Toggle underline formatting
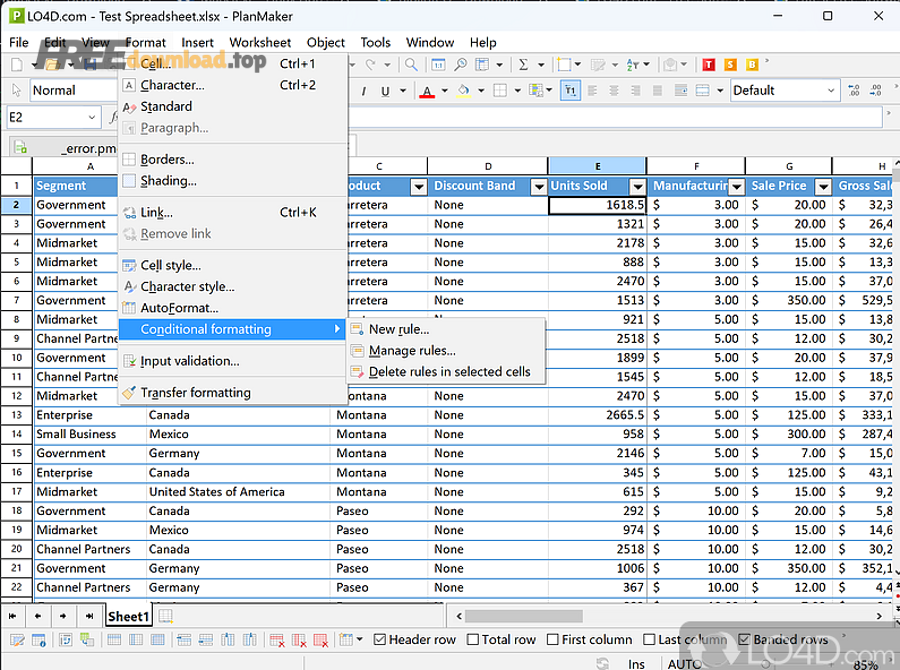 point(385,91)
